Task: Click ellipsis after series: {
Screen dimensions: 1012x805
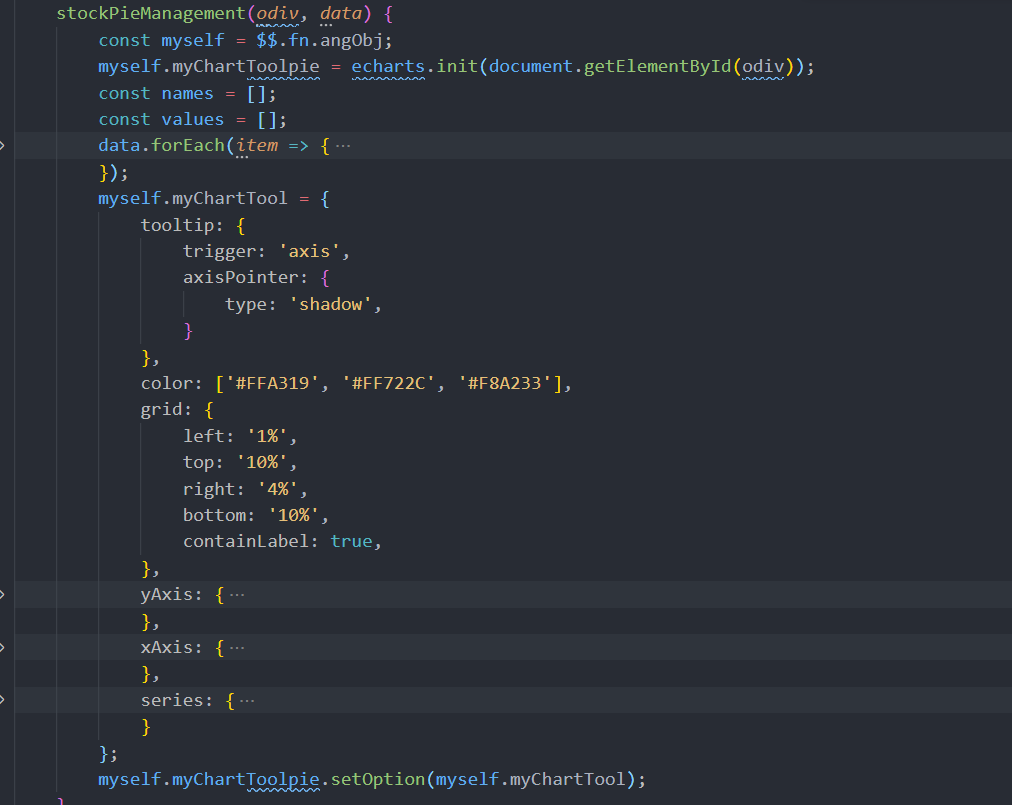Action: tap(247, 700)
